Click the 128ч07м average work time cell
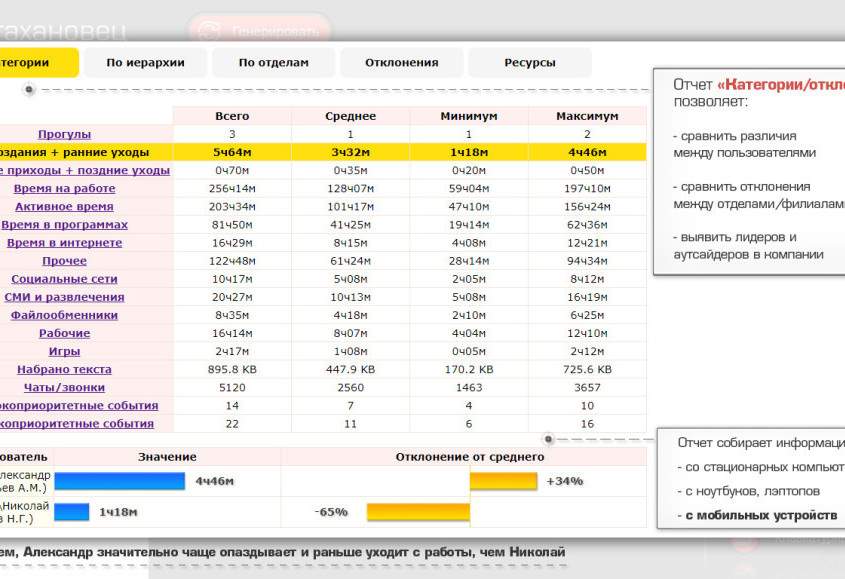This screenshot has height=579, width=845. [x=350, y=188]
